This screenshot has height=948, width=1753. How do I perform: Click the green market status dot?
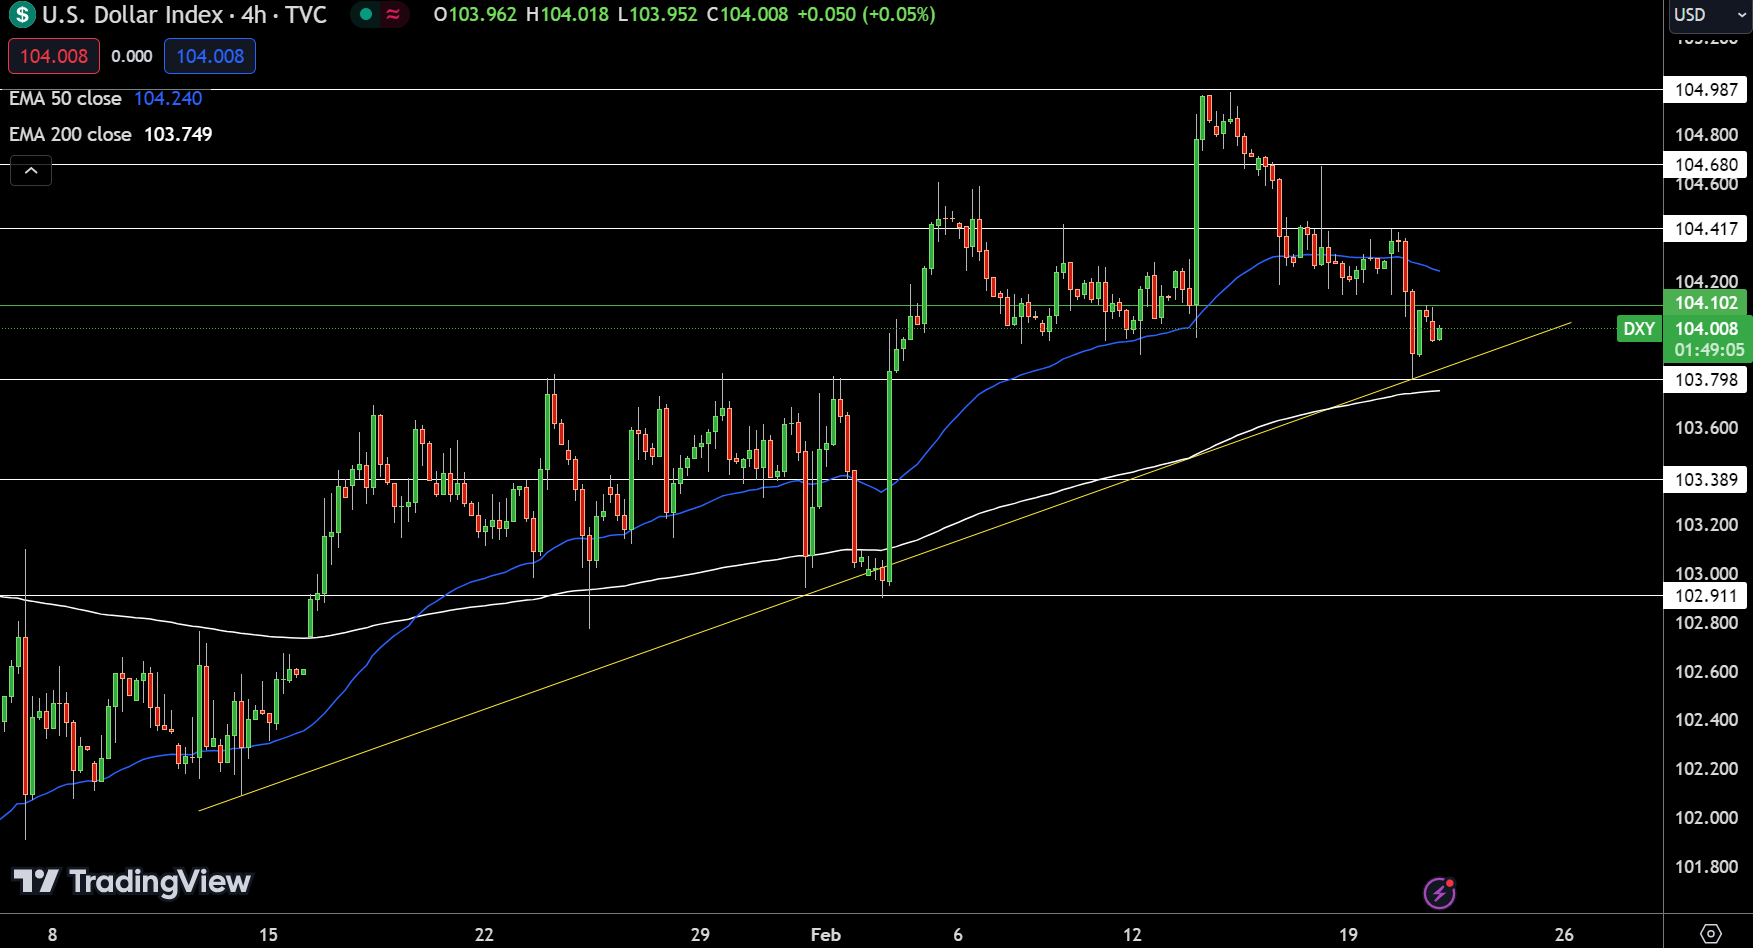pos(366,15)
